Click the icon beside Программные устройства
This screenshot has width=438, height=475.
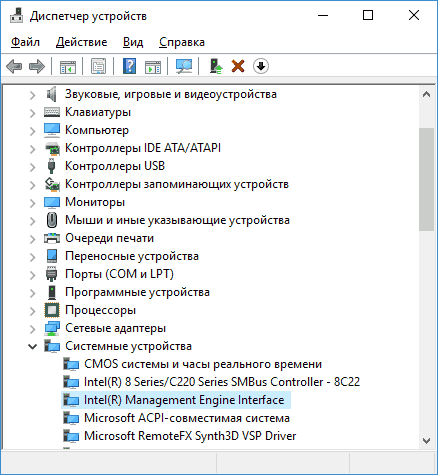[x=52, y=292]
